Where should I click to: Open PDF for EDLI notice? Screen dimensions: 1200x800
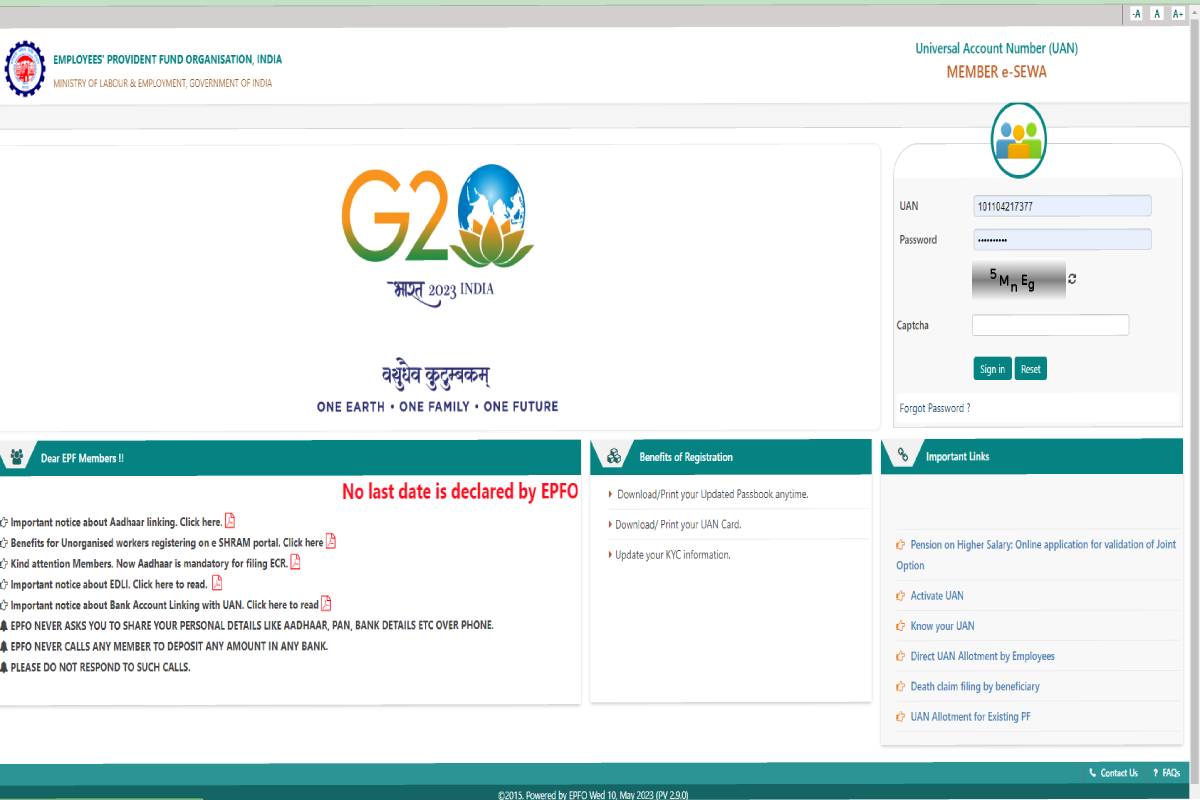[x=217, y=583]
